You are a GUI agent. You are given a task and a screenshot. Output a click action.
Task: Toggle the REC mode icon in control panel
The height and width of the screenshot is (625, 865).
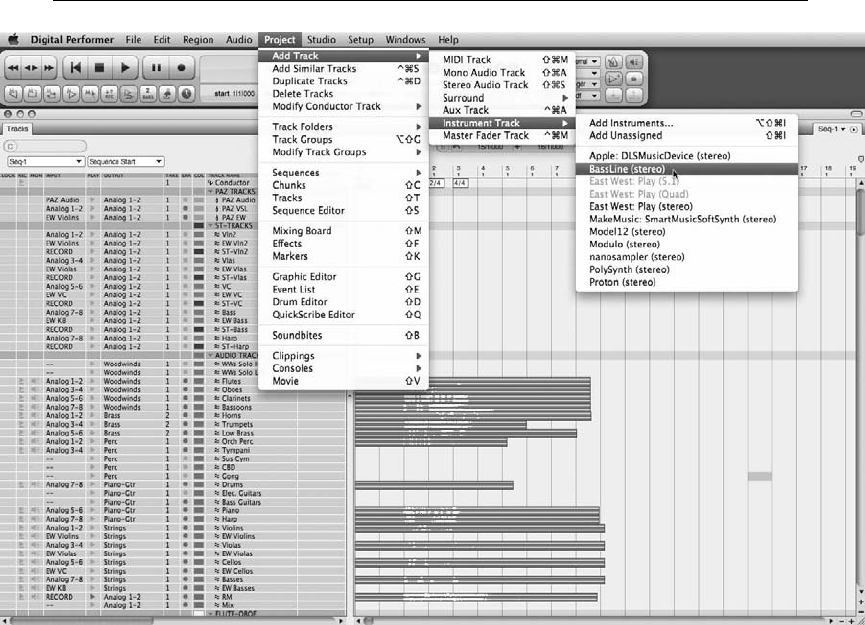(109, 94)
